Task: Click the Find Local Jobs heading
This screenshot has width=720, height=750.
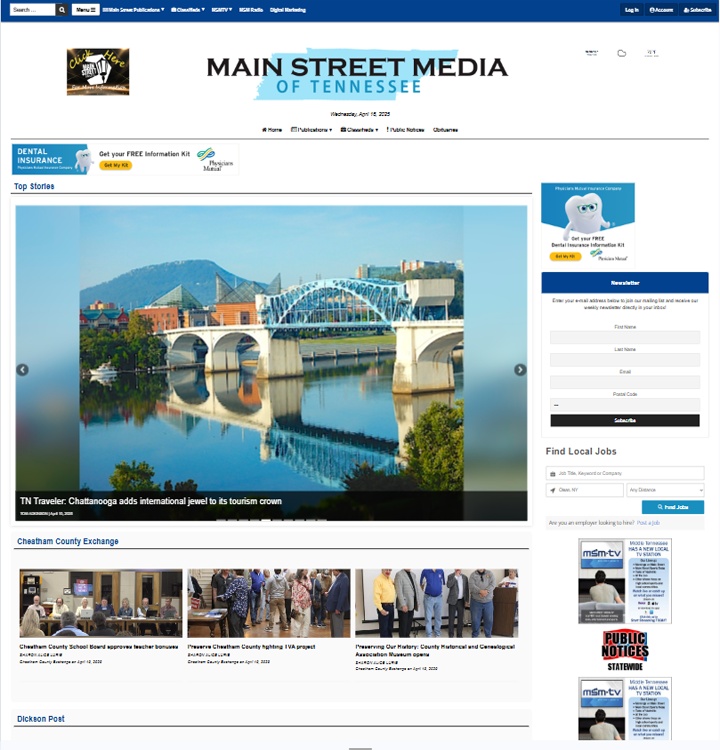Action: click(581, 451)
